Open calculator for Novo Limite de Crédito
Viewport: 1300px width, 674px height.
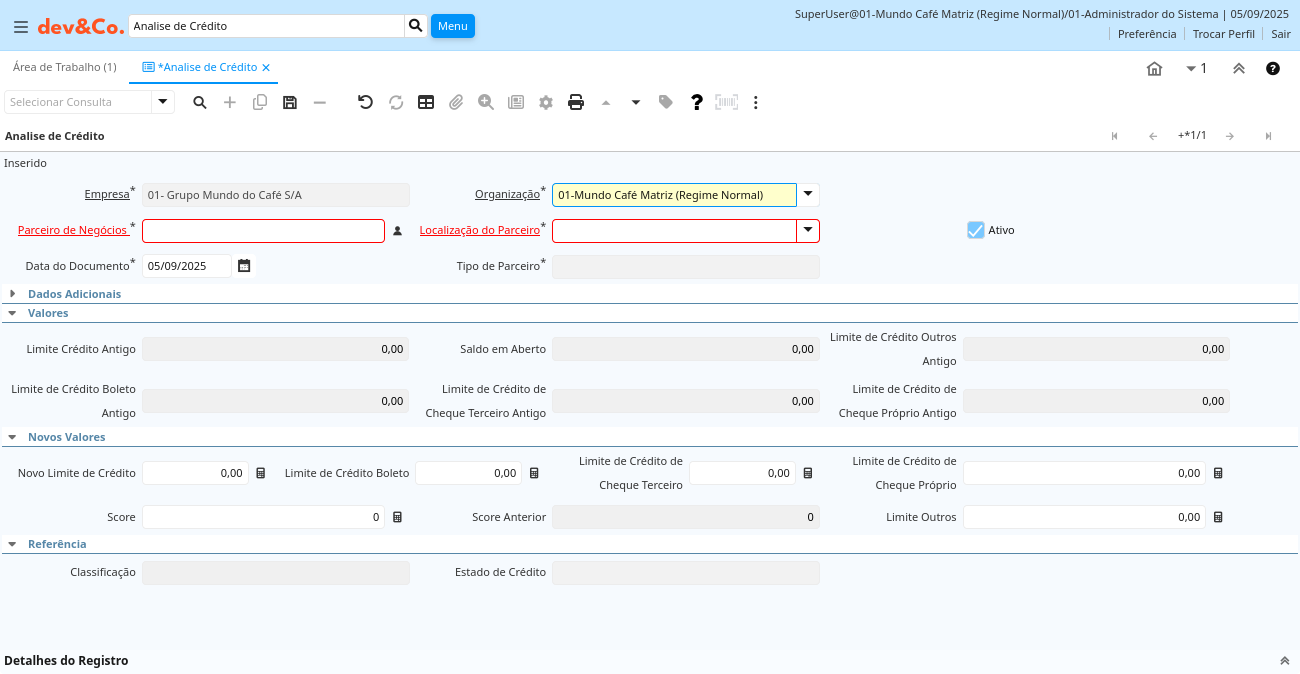tap(261, 473)
